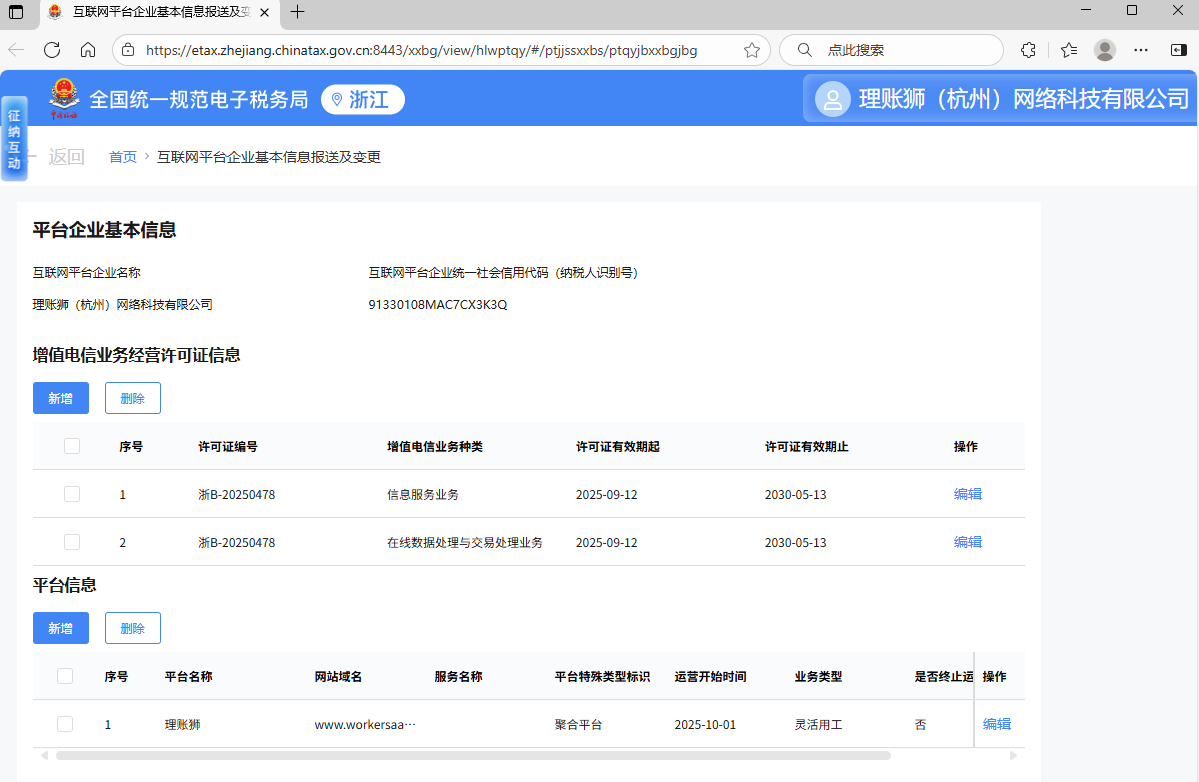This screenshot has width=1199, height=782.
Task: Edit the 在线数据处理与交易处理业务 license row
Action: 967,542
